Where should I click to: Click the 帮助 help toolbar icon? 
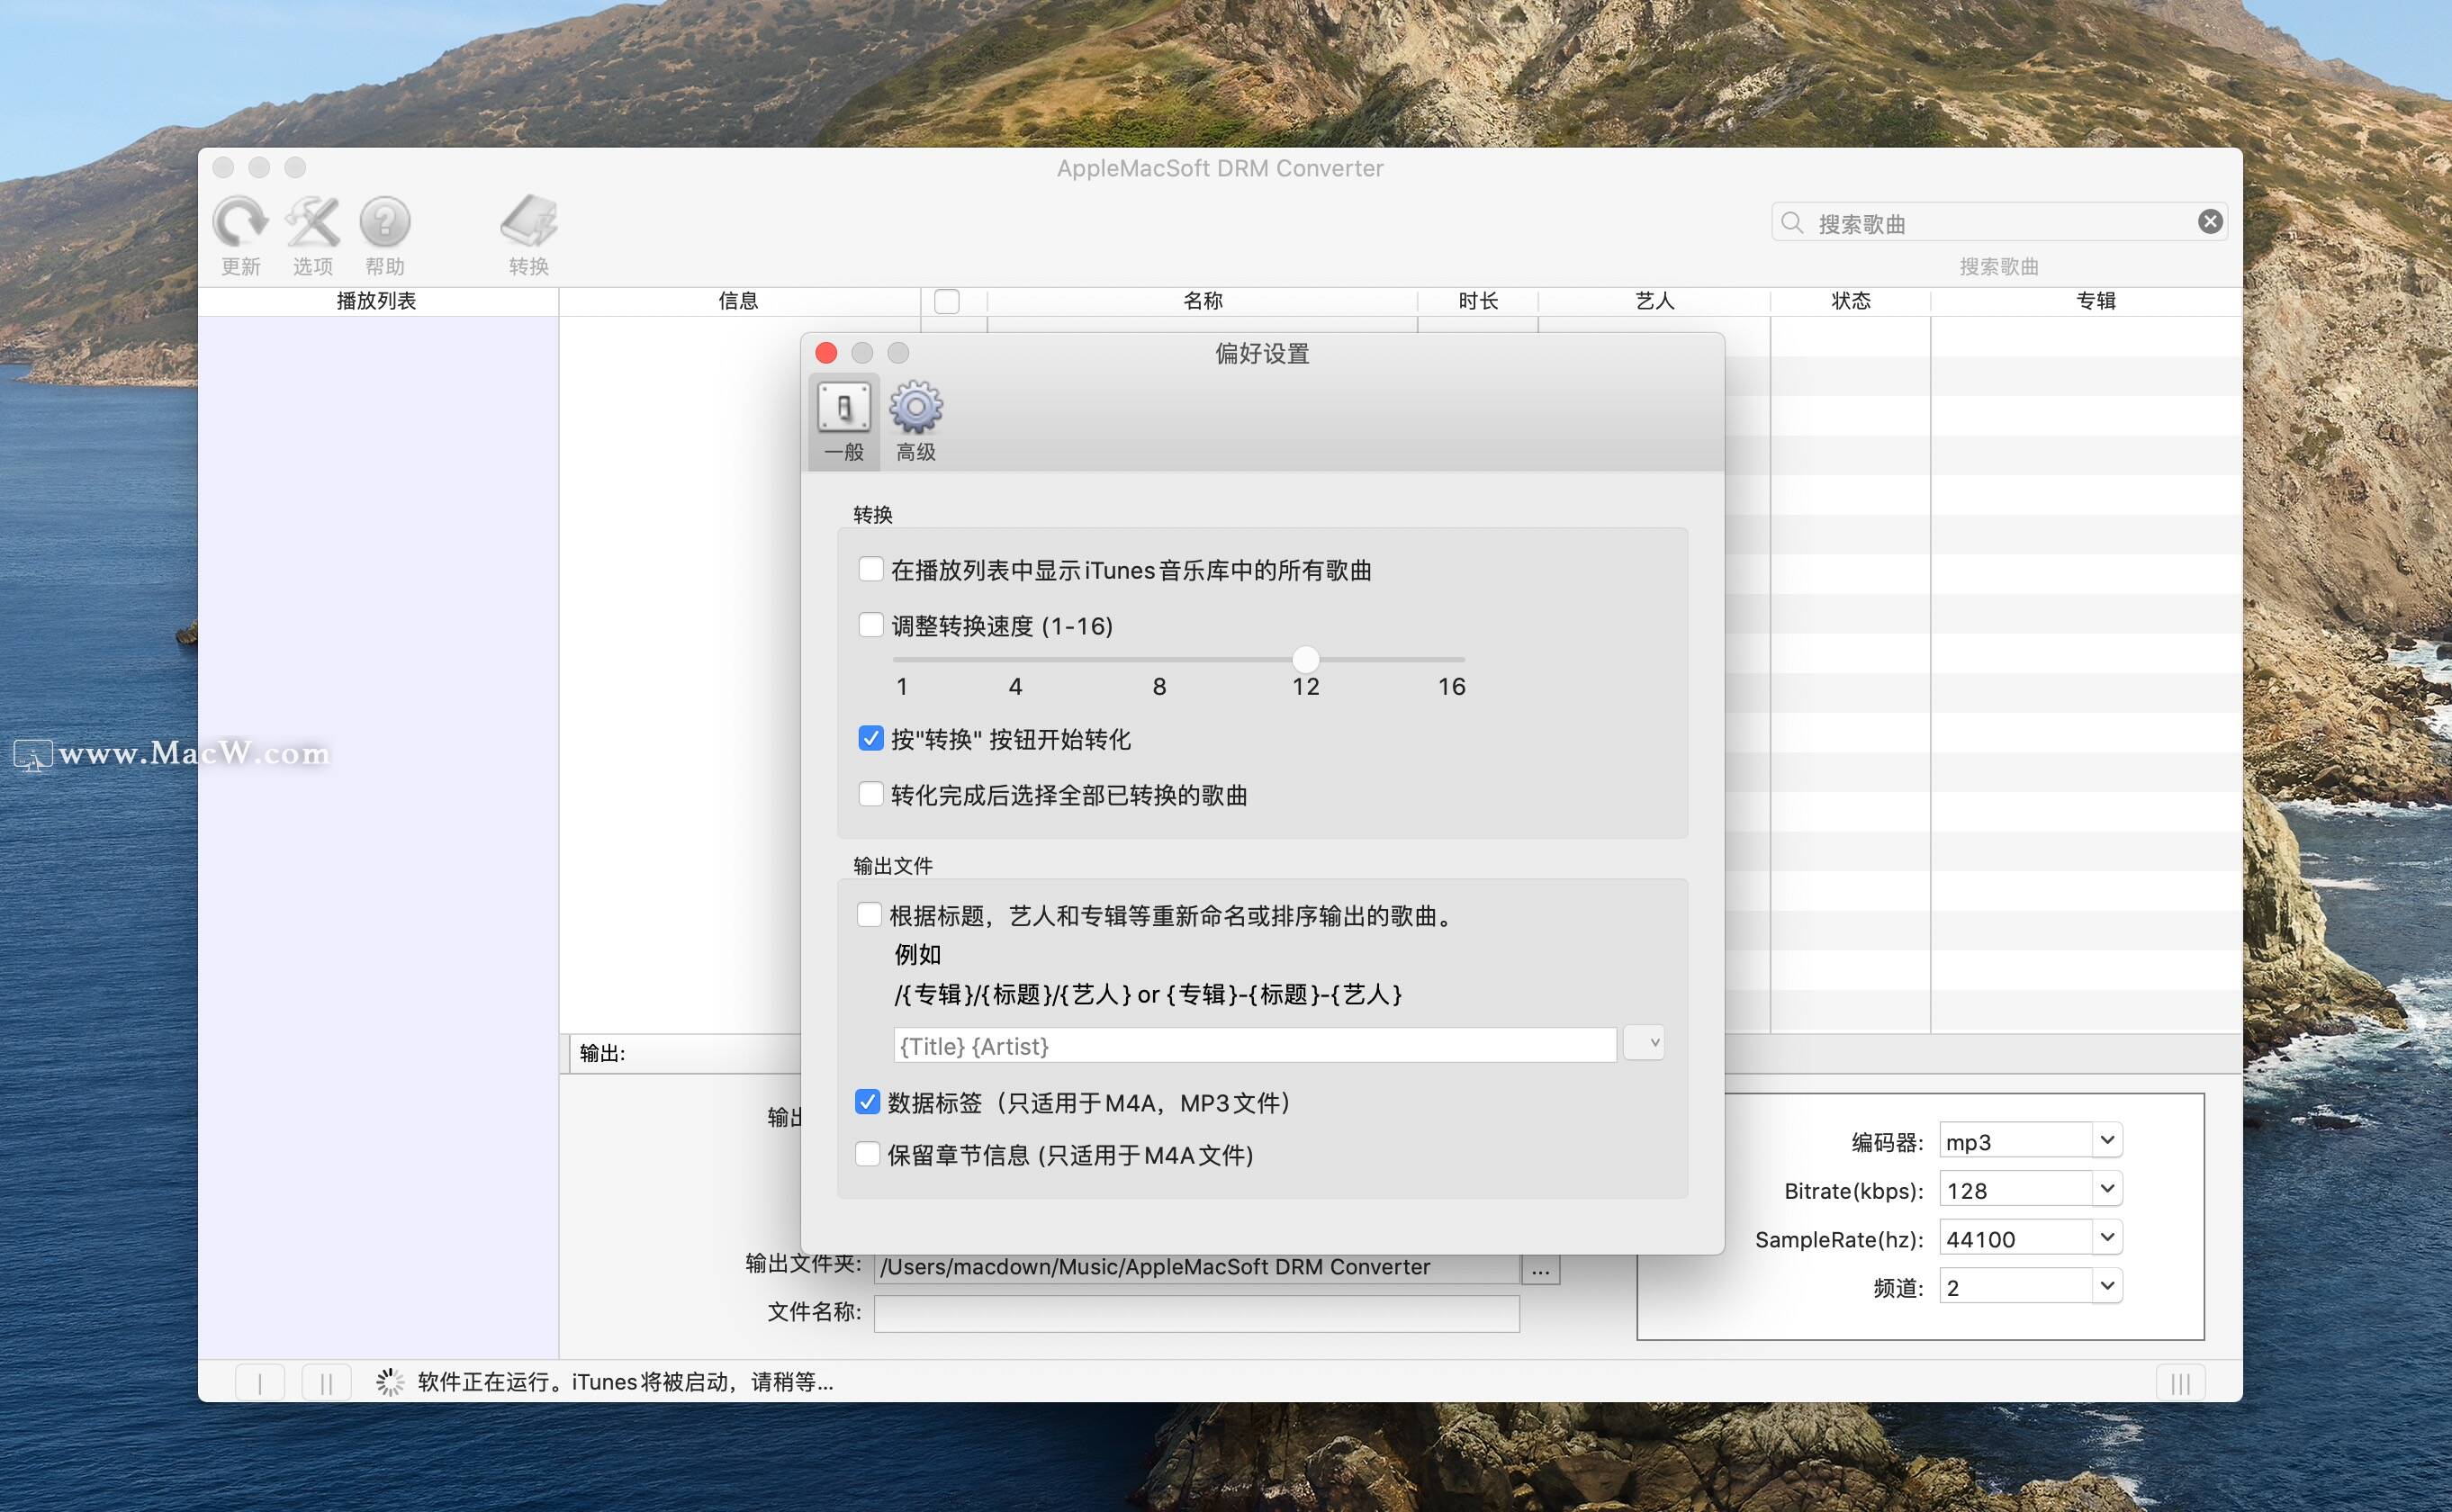385,222
